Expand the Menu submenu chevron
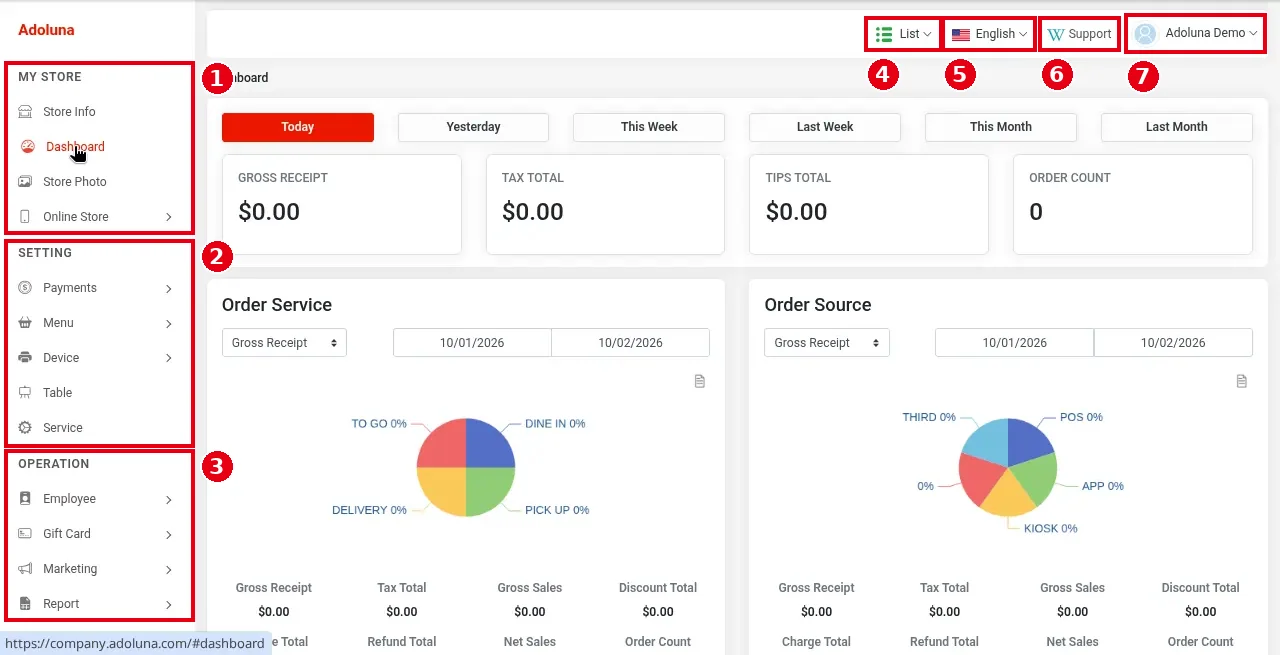 169,323
